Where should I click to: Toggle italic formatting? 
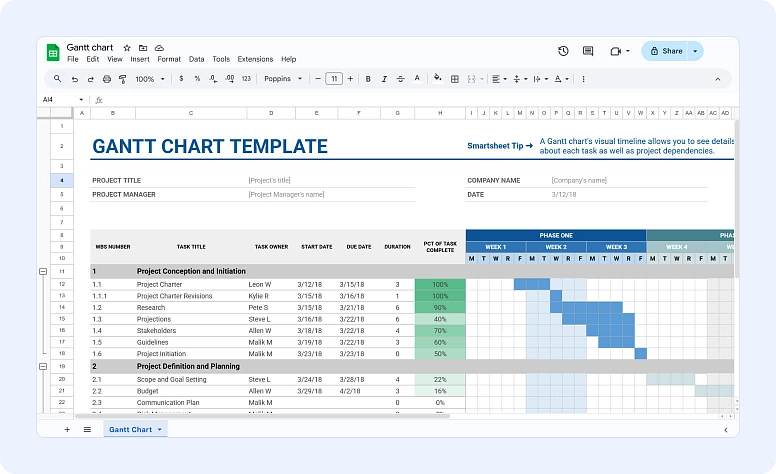pos(385,79)
